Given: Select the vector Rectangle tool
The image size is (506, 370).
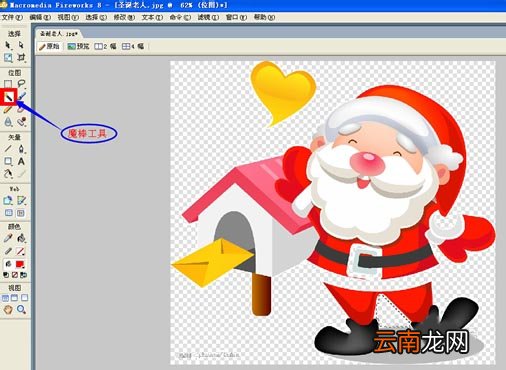Looking at the screenshot, I should 8,161.
